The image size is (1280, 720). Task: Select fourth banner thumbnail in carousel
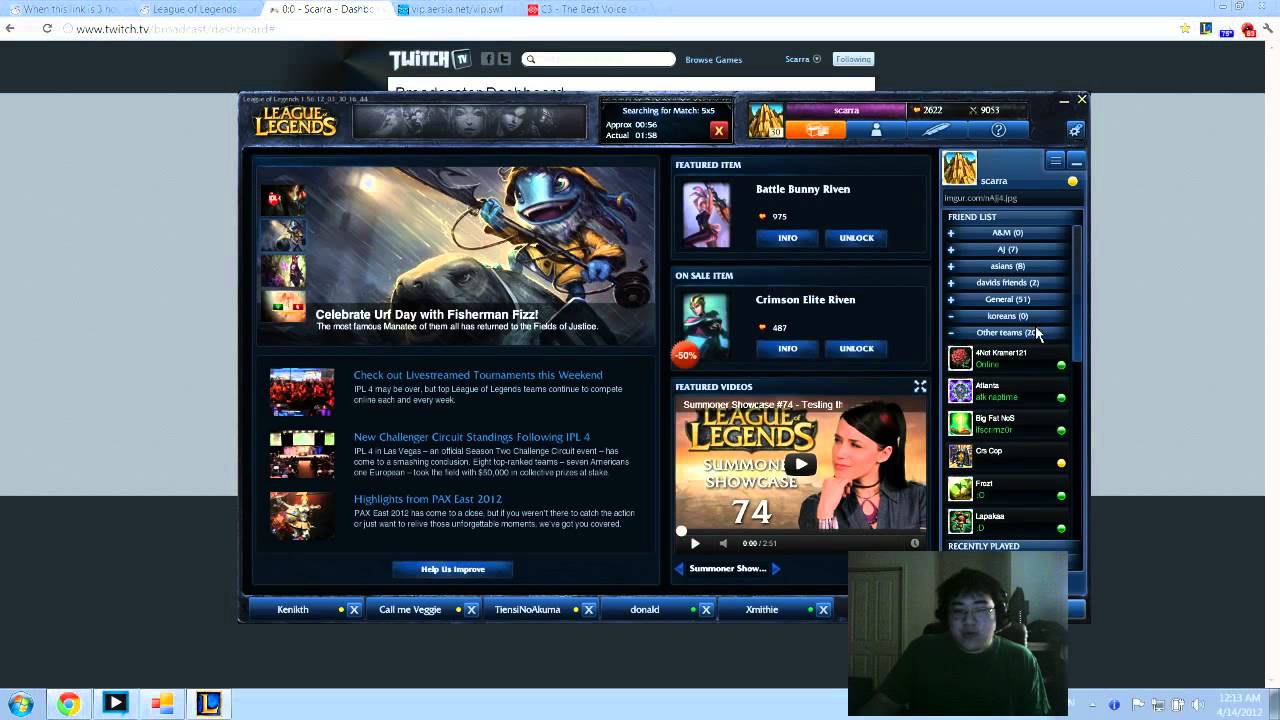click(x=284, y=306)
